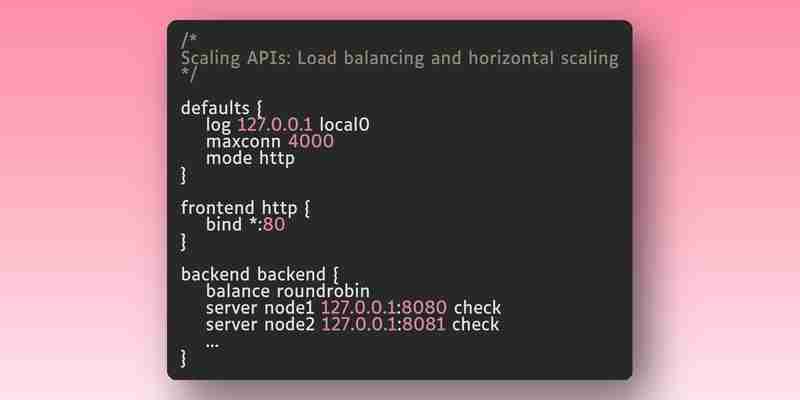Click the closing brace of the backend block
This screenshot has height=400, width=800.
184,358
